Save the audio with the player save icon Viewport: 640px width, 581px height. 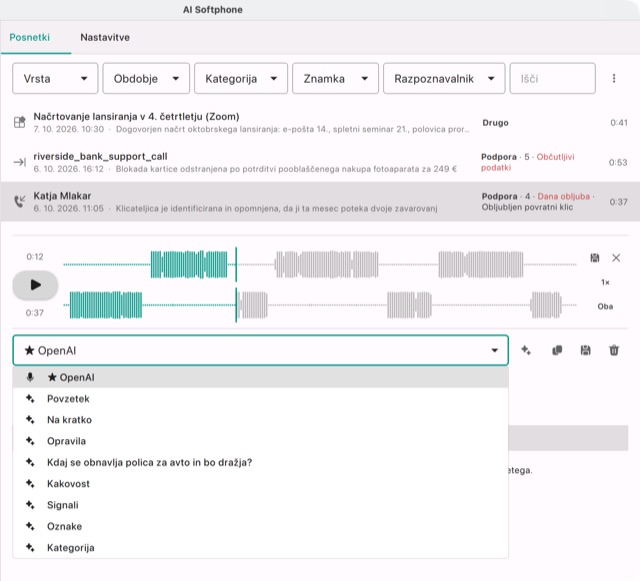595,258
